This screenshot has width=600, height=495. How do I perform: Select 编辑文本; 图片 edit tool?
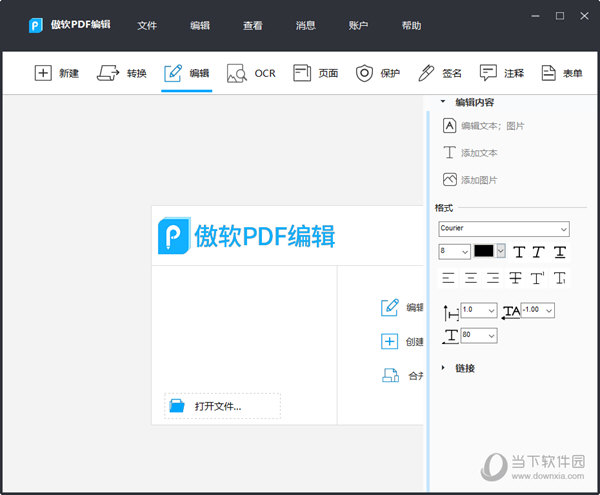[483, 126]
